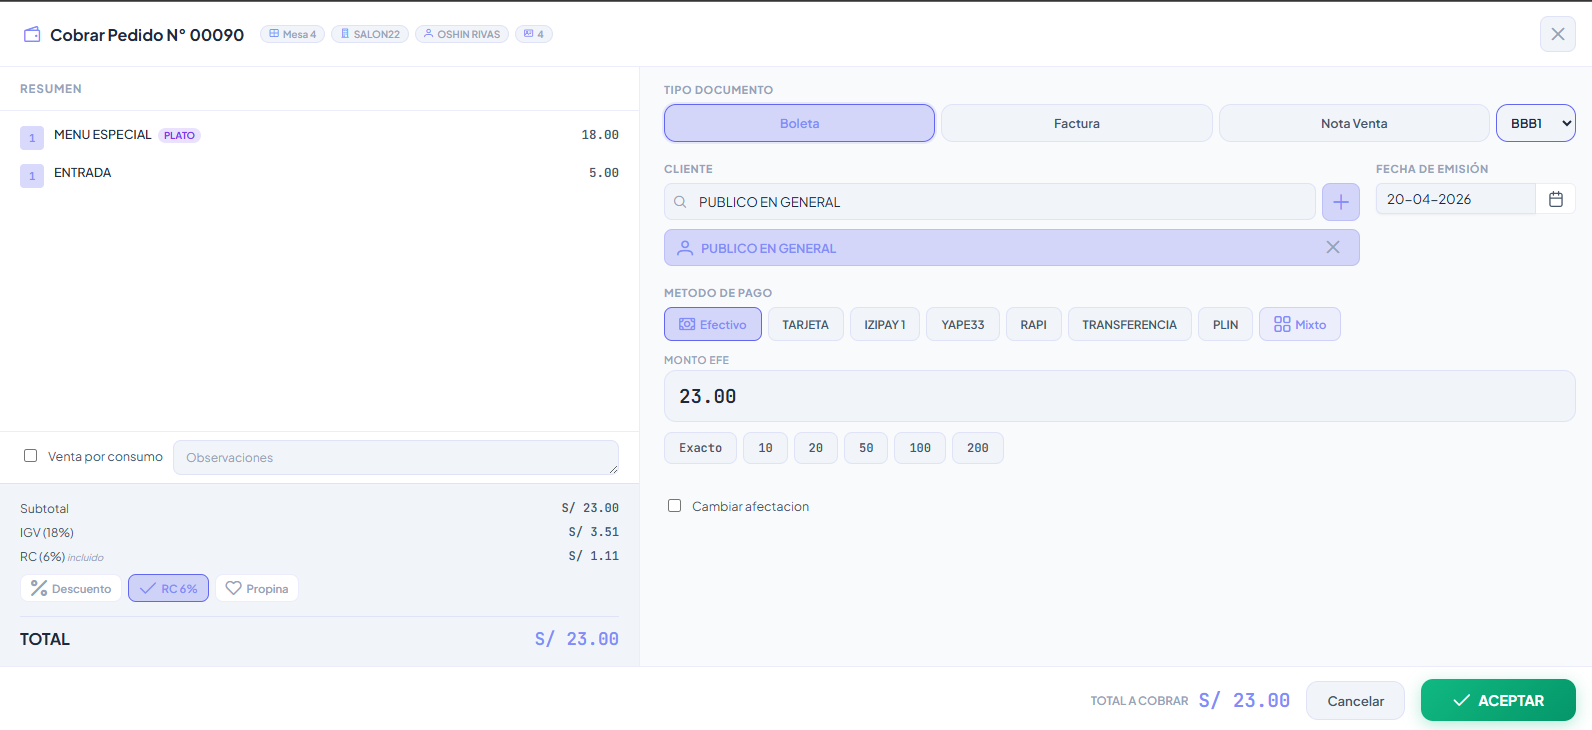The height and width of the screenshot is (730, 1592).
Task: Enable Venta por consumo checkbox
Action: pyautogui.click(x=31, y=456)
